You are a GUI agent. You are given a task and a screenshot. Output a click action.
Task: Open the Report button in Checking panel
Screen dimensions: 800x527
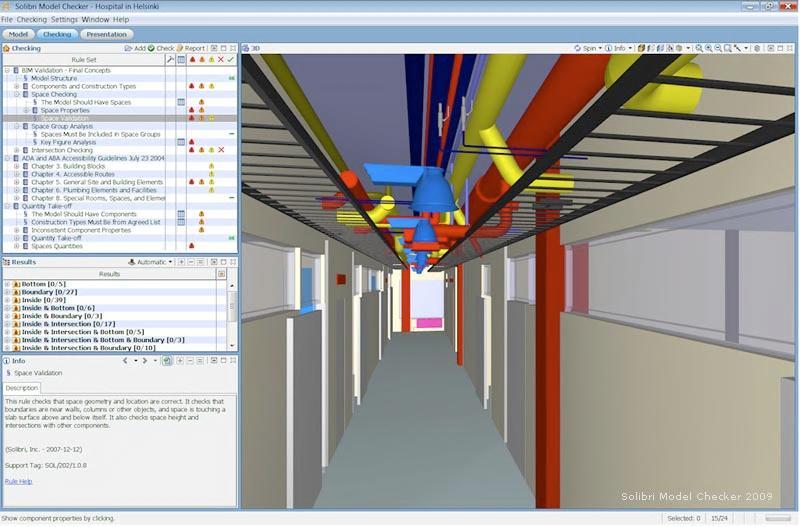click(x=191, y=48)
